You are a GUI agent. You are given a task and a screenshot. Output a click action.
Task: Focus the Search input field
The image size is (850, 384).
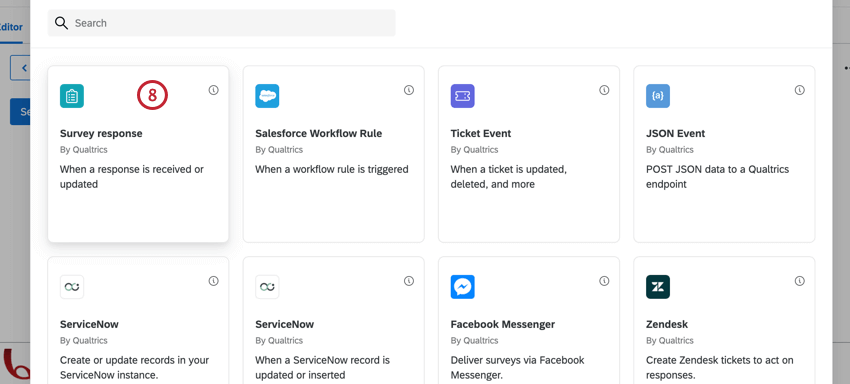(x=221, y=23)
